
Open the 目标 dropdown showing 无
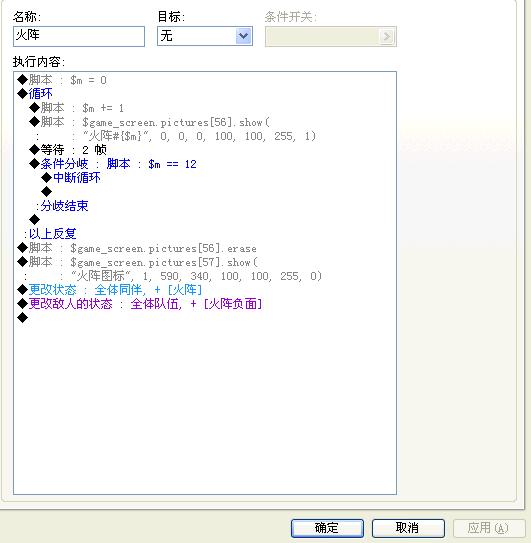coord(205,36)
